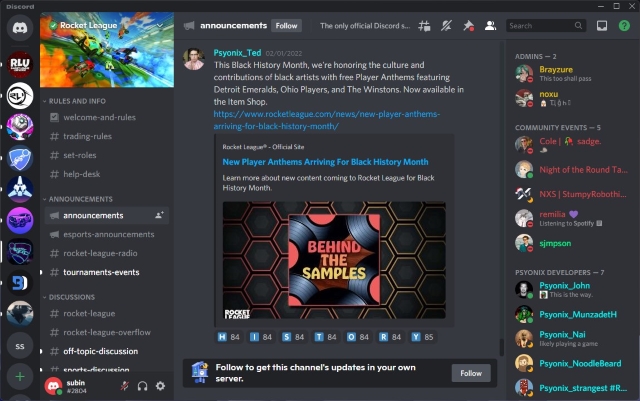Show pinned messages
The image size is (640, 401).
pos(468,26)
